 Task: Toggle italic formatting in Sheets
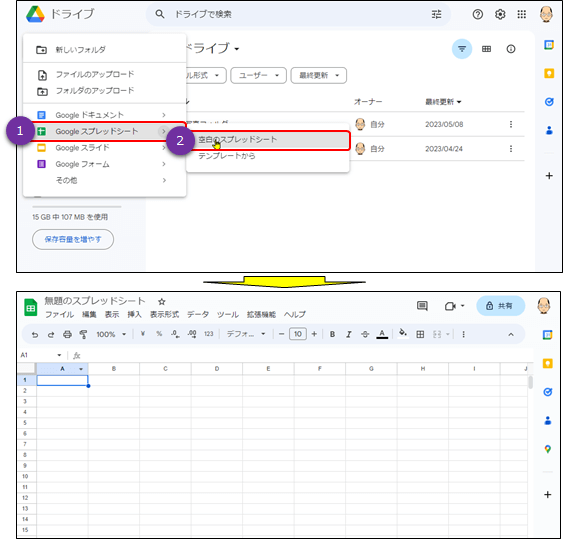coord(348,334)
